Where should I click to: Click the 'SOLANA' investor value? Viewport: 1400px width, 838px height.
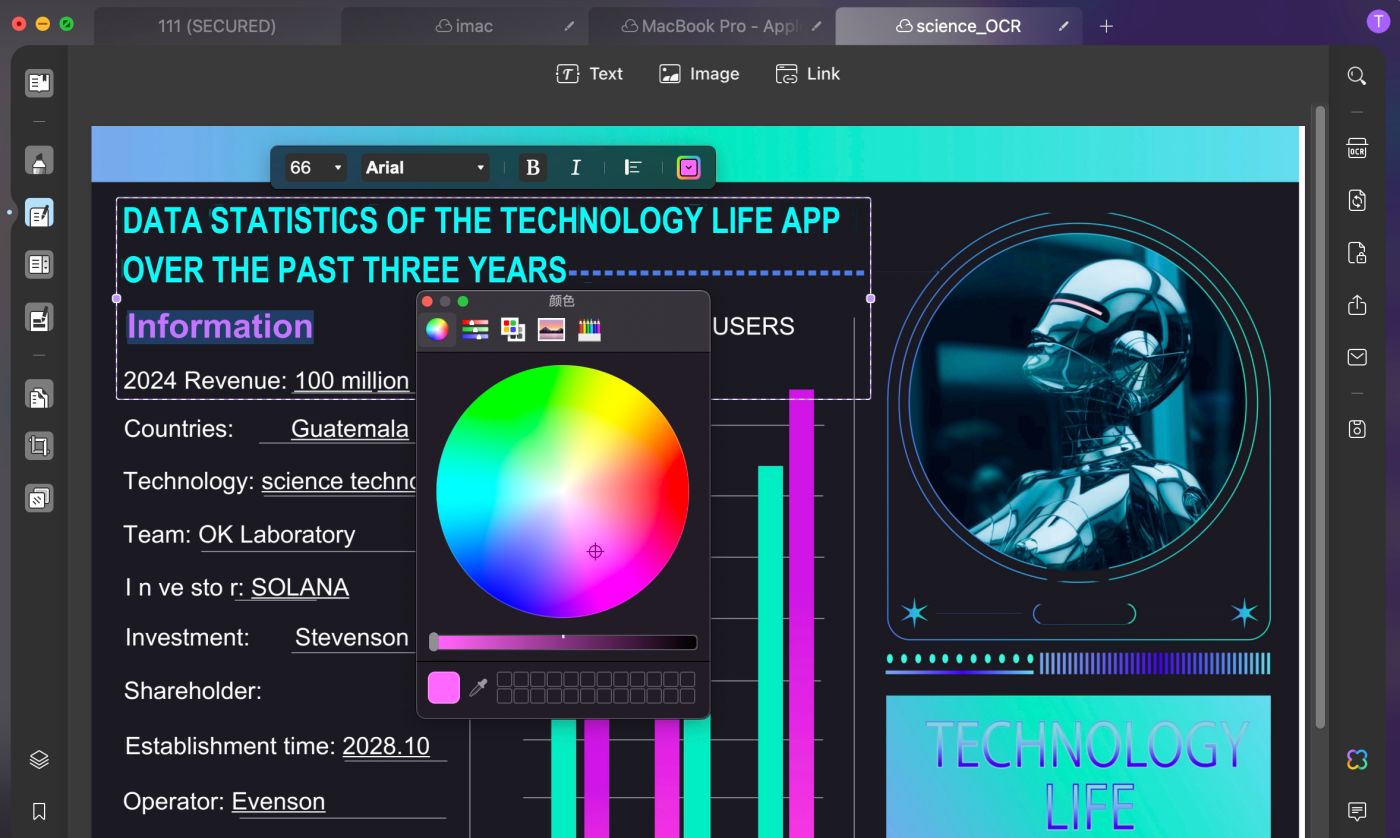coord(300,587)
